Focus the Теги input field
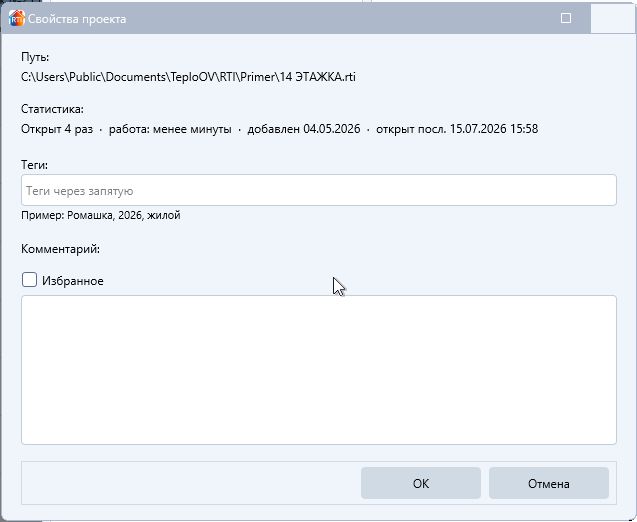This screenshot has height=522, width=637. [x=318, y=190]
